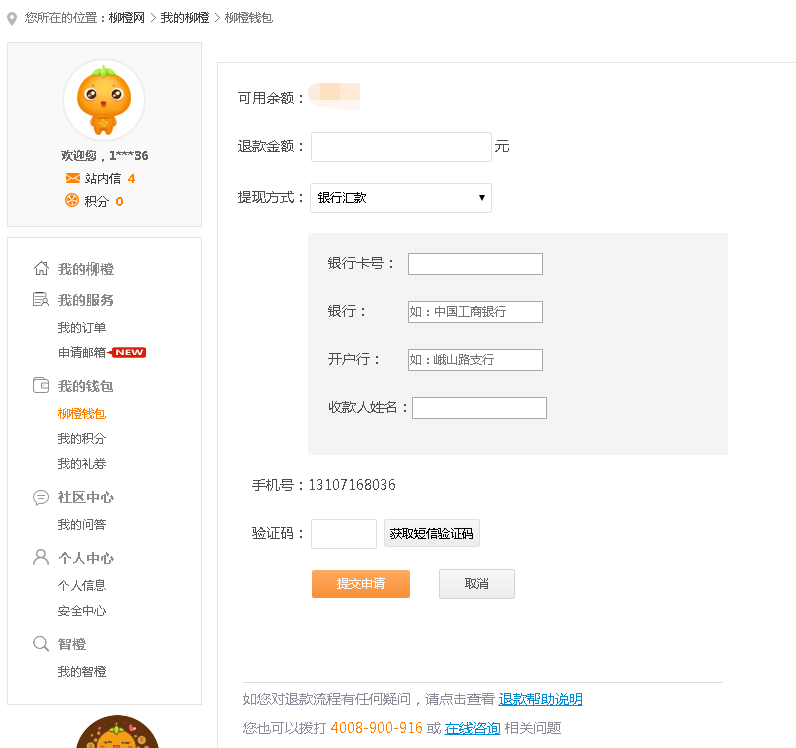Open 智橙 sidebar section
This screenshot has height=748, width=796.
tap(72, 644)
